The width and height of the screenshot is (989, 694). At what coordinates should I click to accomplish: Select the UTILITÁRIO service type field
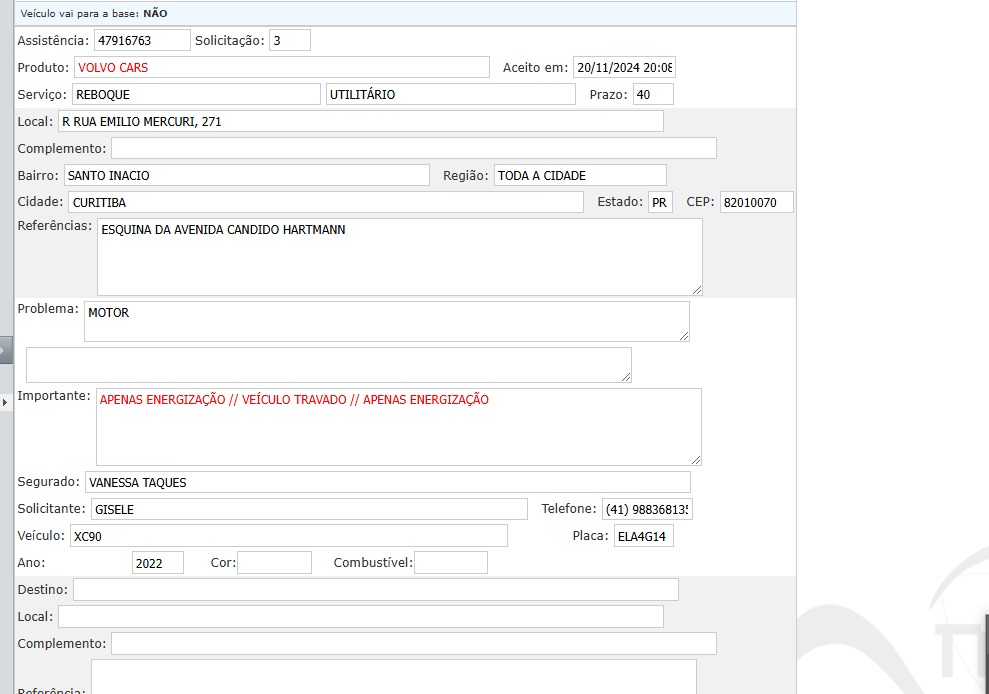click(x=450, y=95)
